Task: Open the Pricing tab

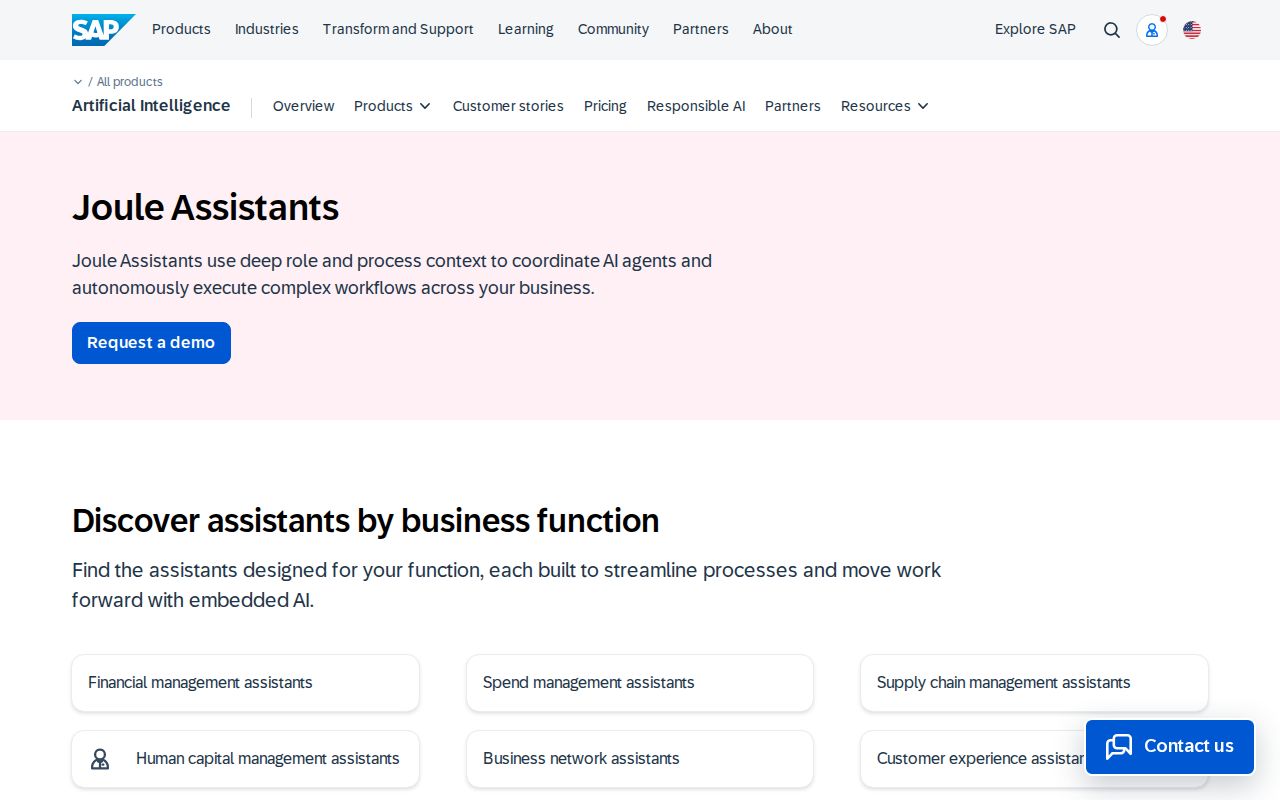Action: (605, 106)
